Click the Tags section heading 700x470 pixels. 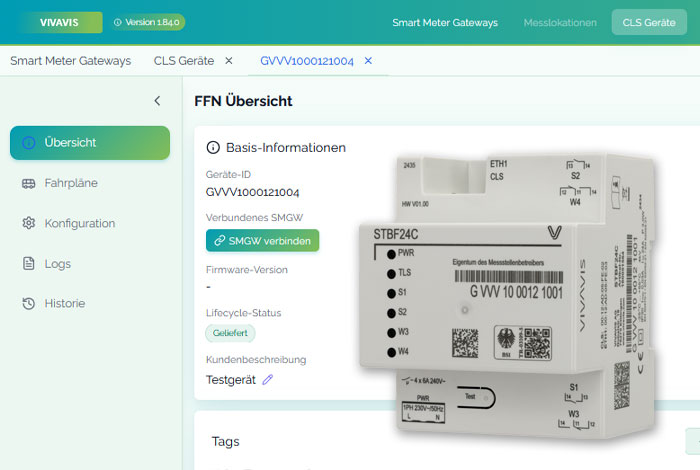[x=225, y=441]
